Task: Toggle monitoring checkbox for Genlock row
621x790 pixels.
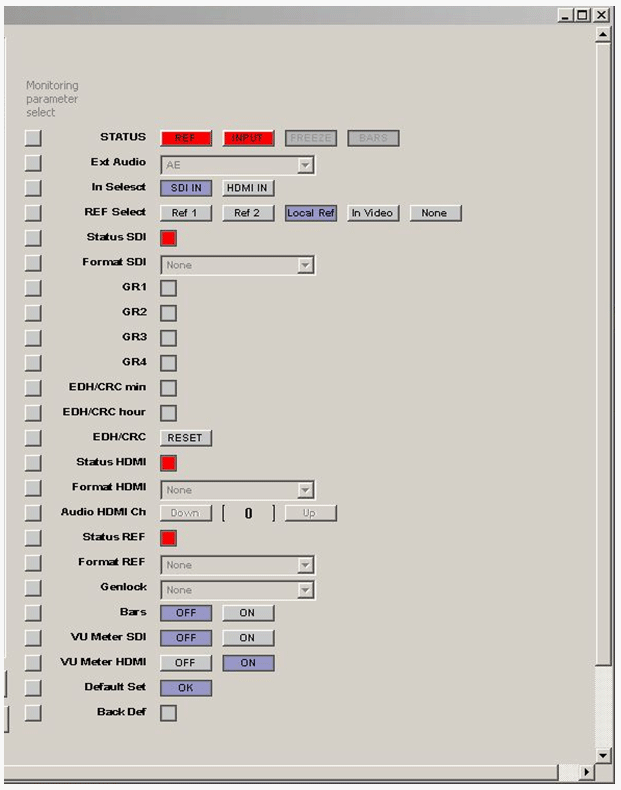Action: tap(33, 588)
